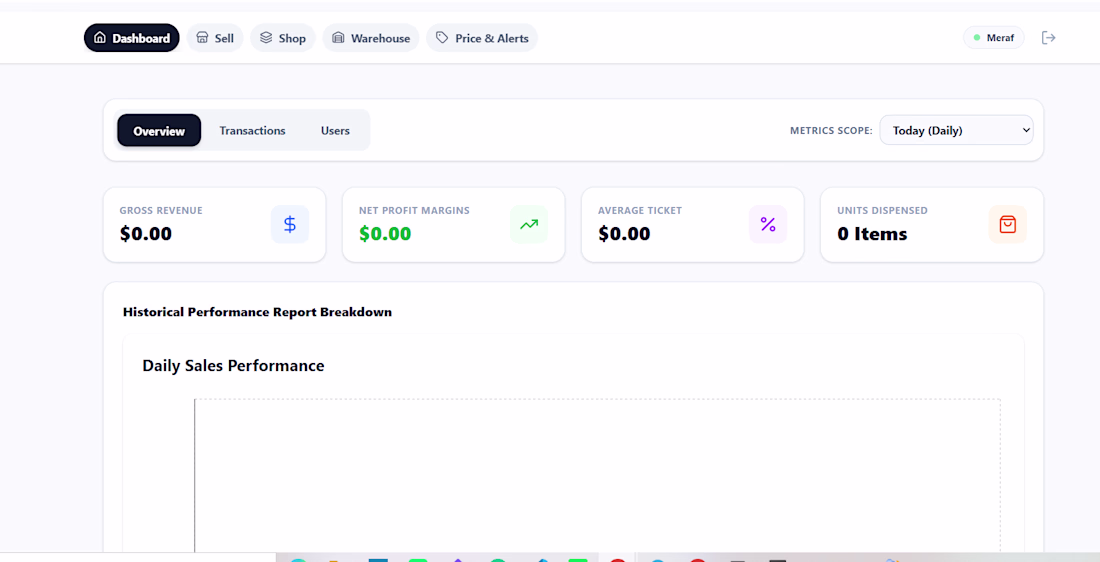This screenshot has height=562, width=1100.
Task: Click the "METRICS SCOPE:" label
Action: [x=831, y=131]
